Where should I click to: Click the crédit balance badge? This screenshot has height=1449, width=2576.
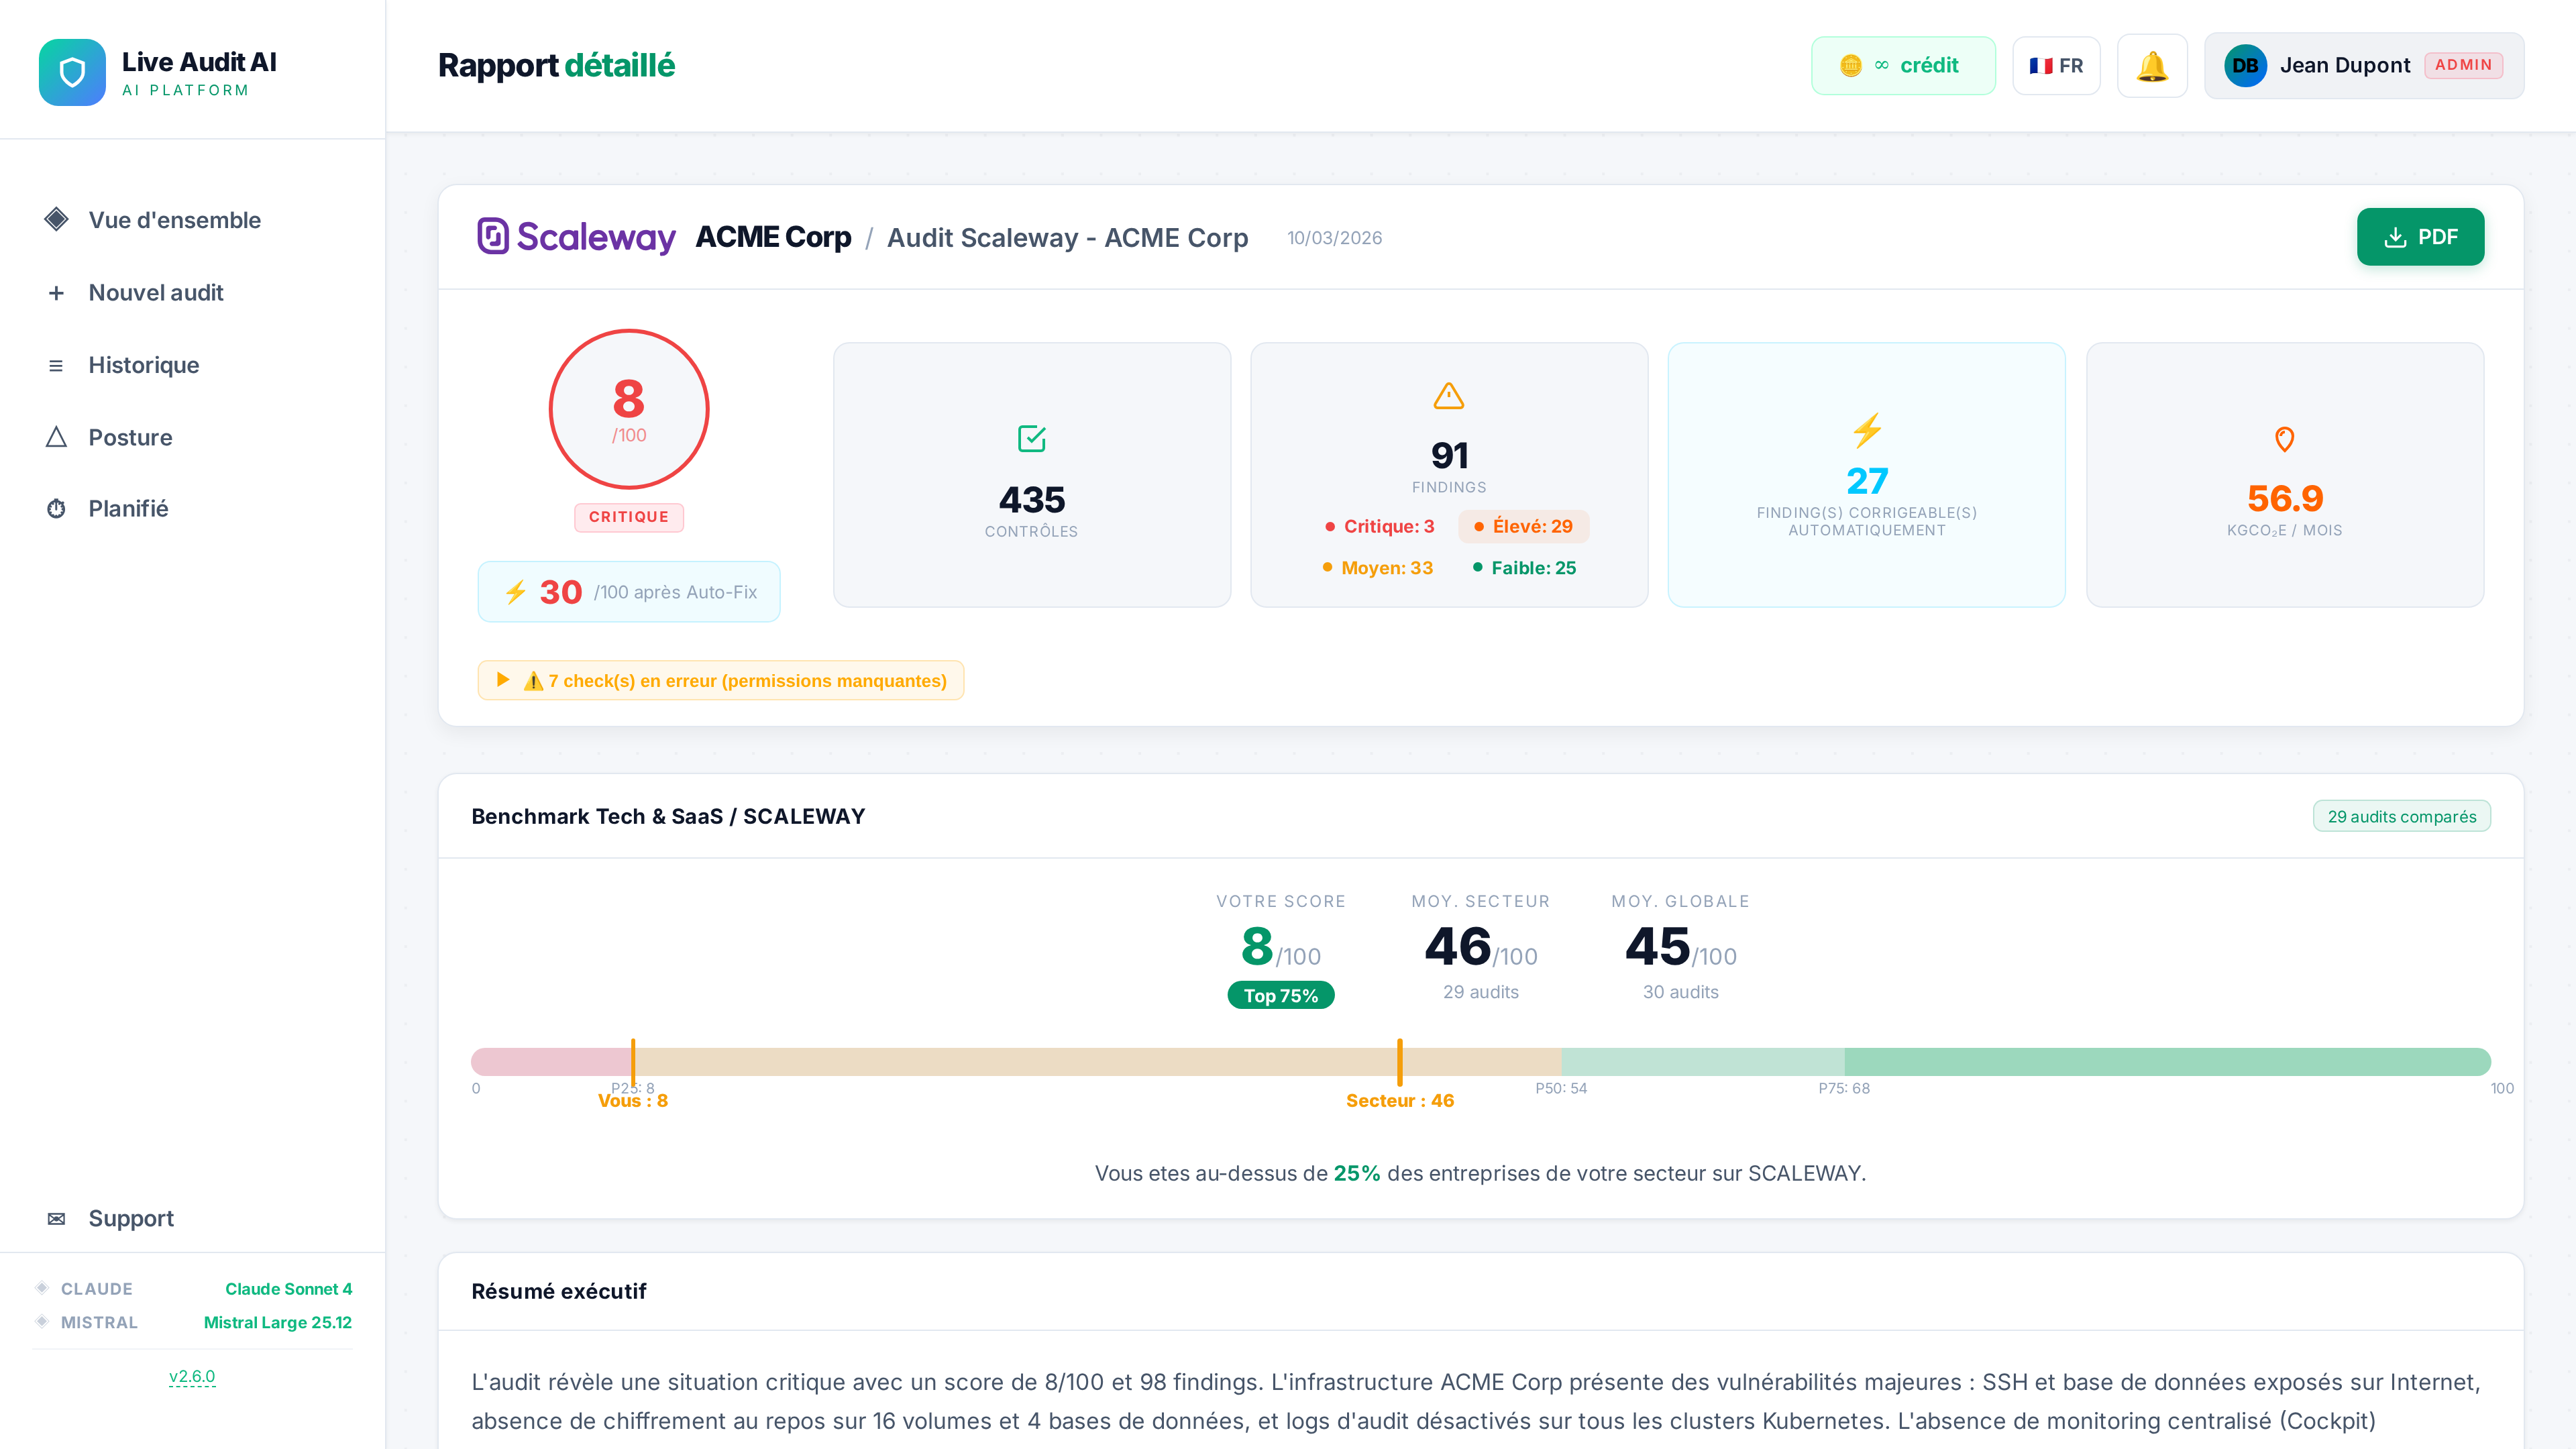1903,65
